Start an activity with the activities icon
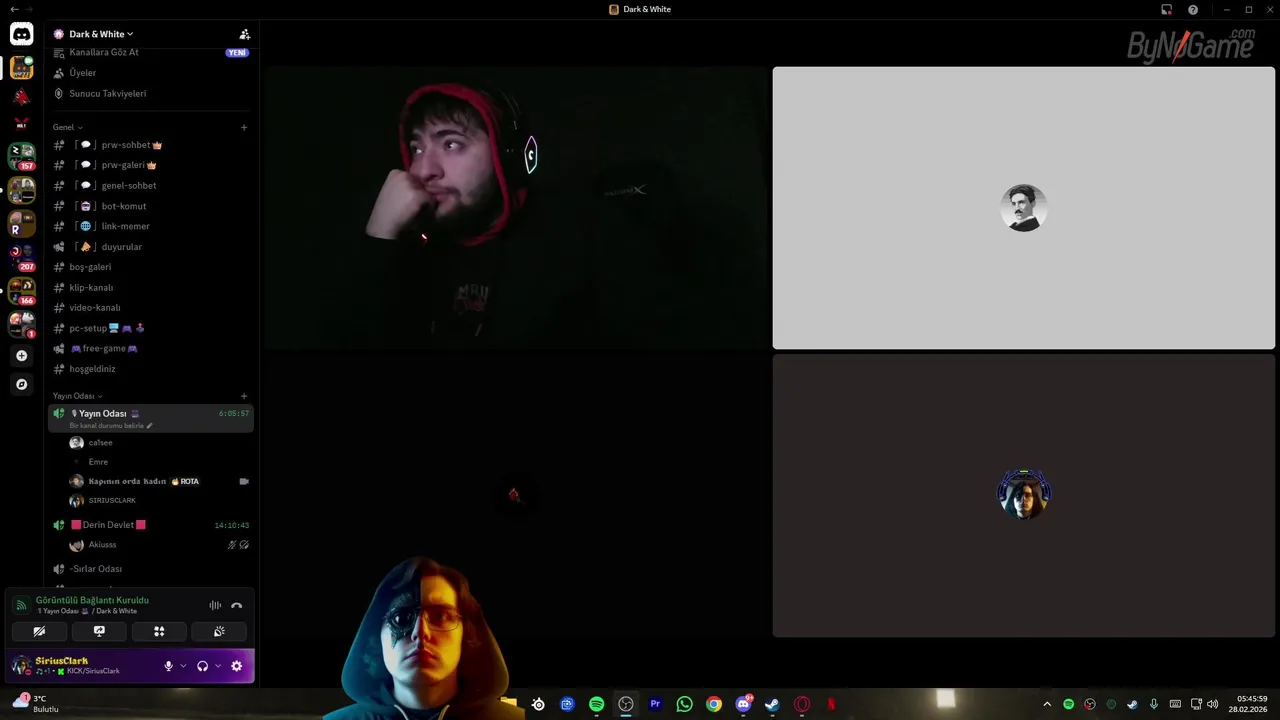The image size is (1280, 720). coord(159,632)
